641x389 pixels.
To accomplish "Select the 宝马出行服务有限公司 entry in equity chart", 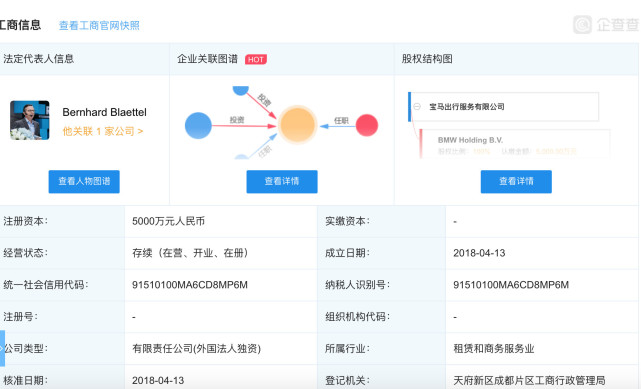I will click(x=504, y=107).
